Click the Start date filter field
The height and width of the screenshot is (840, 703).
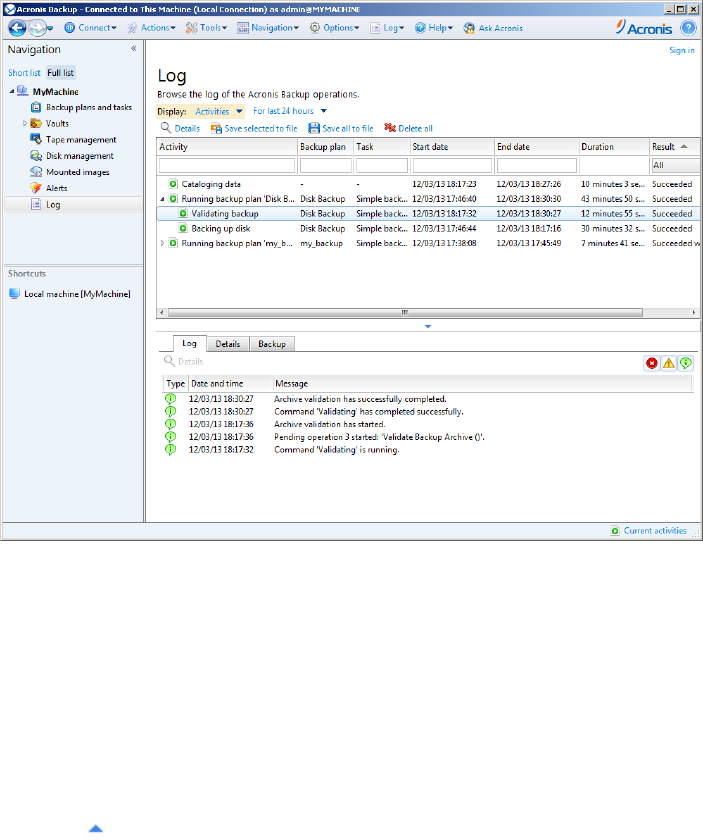(x=452, y=166)
